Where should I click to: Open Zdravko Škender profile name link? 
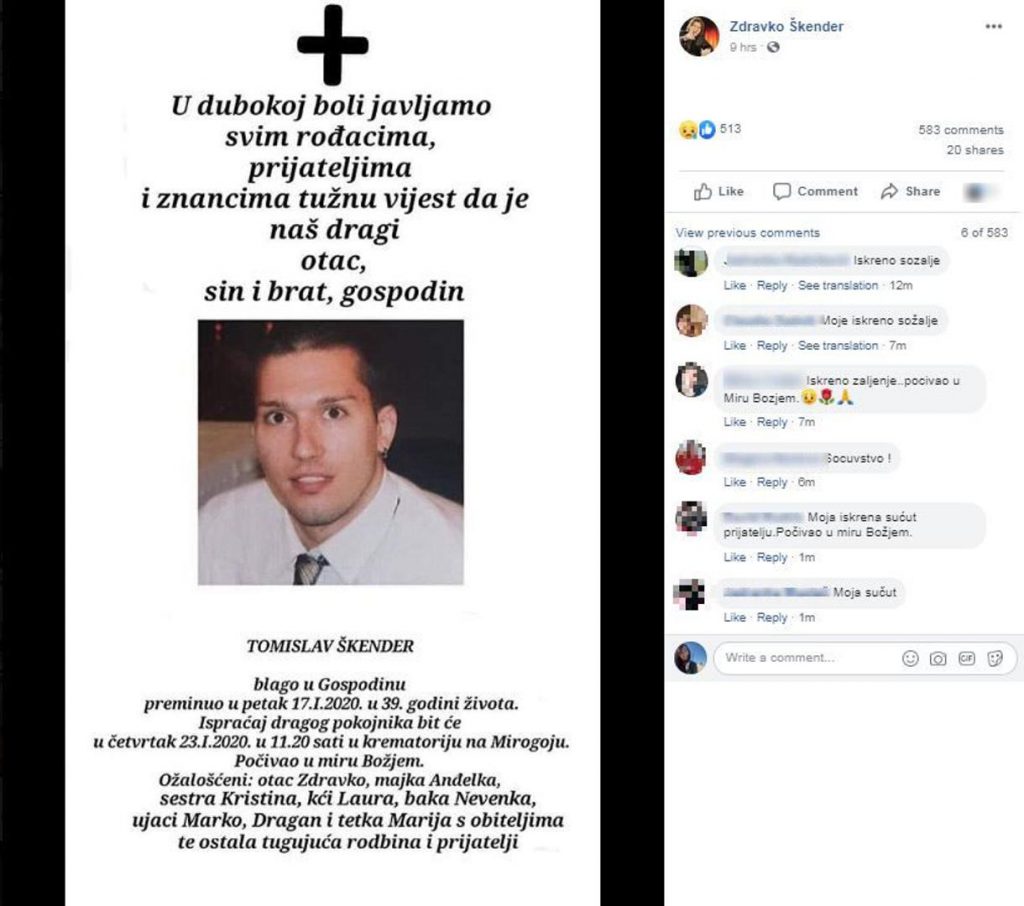pos(786,27)
